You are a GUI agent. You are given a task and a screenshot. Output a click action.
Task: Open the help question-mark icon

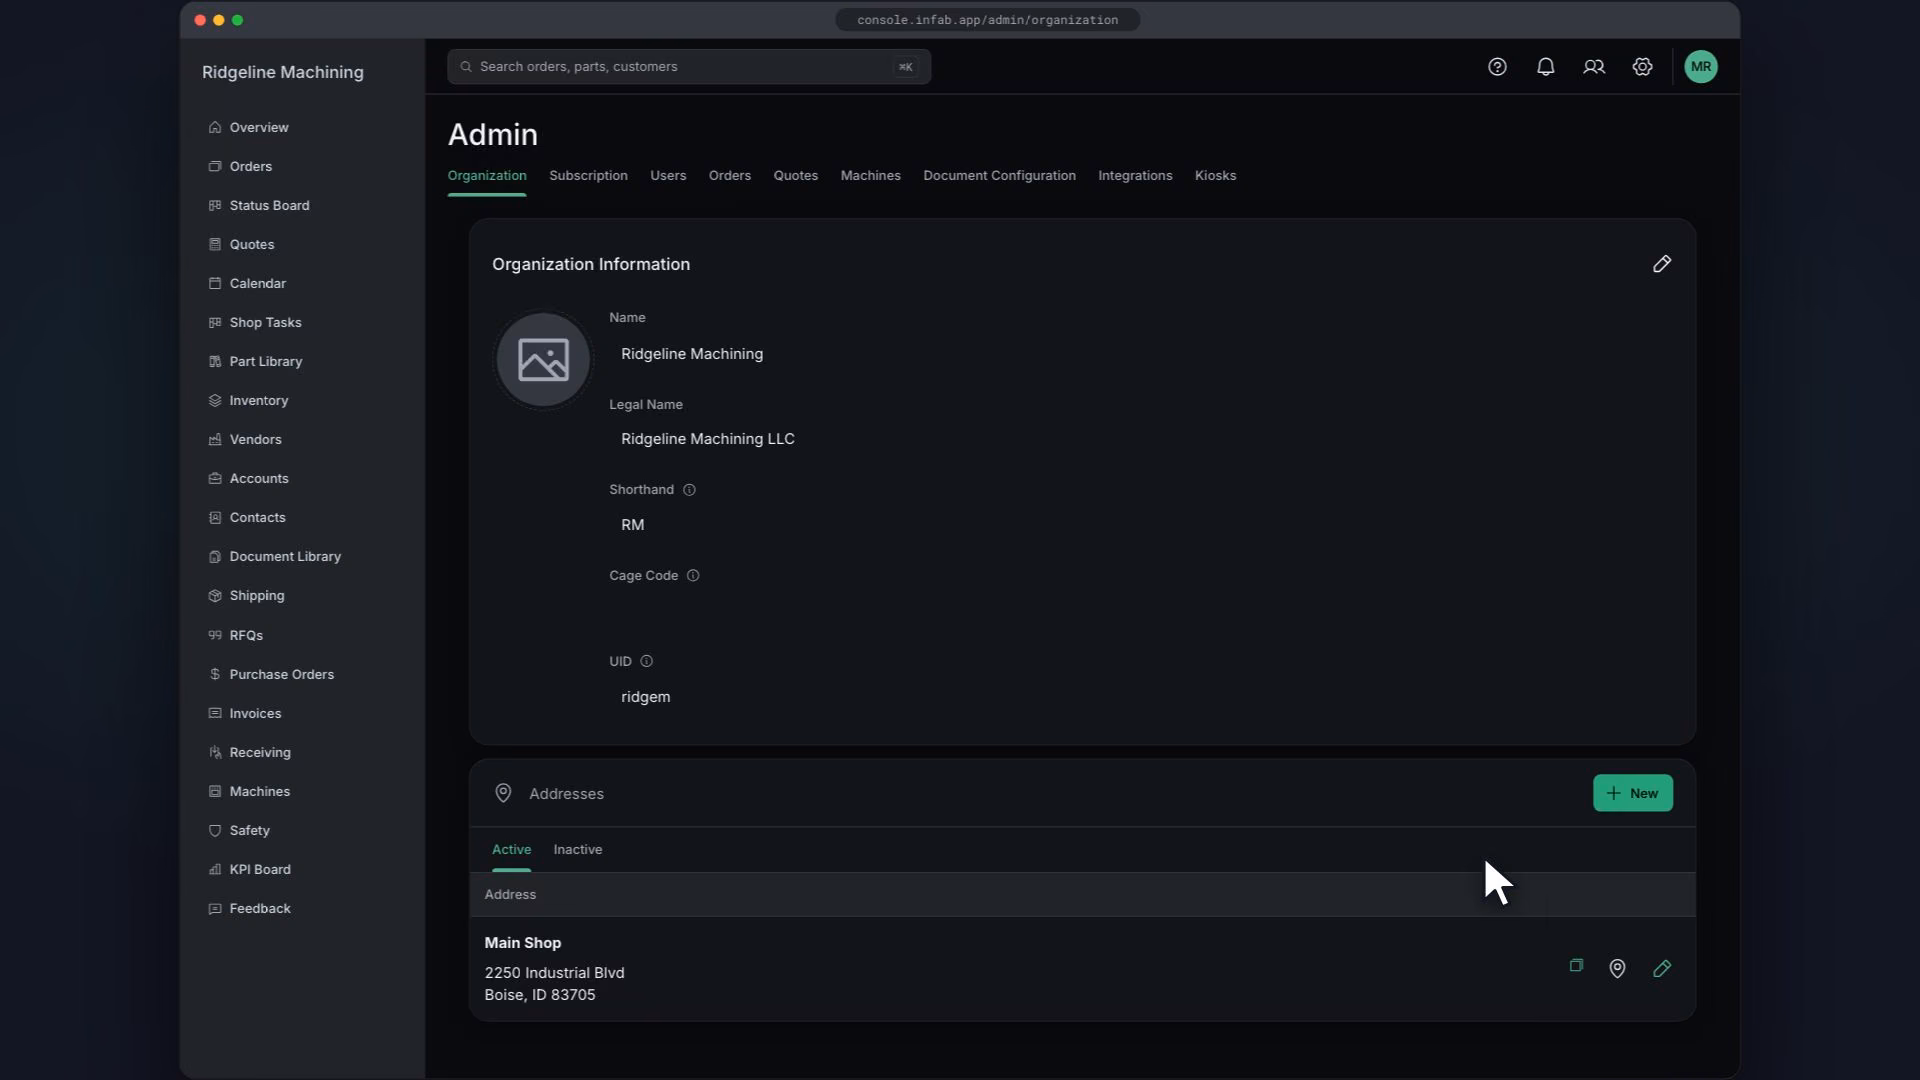[x=1497, y=67]
